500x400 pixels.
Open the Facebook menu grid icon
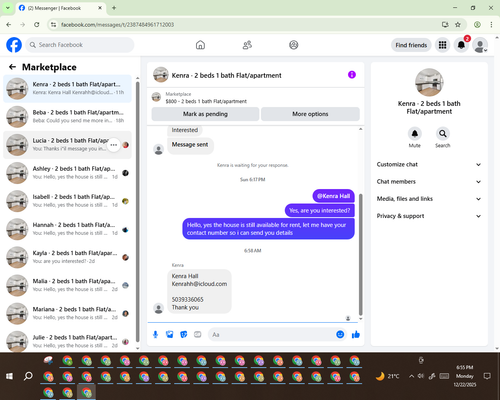point(442,45)
